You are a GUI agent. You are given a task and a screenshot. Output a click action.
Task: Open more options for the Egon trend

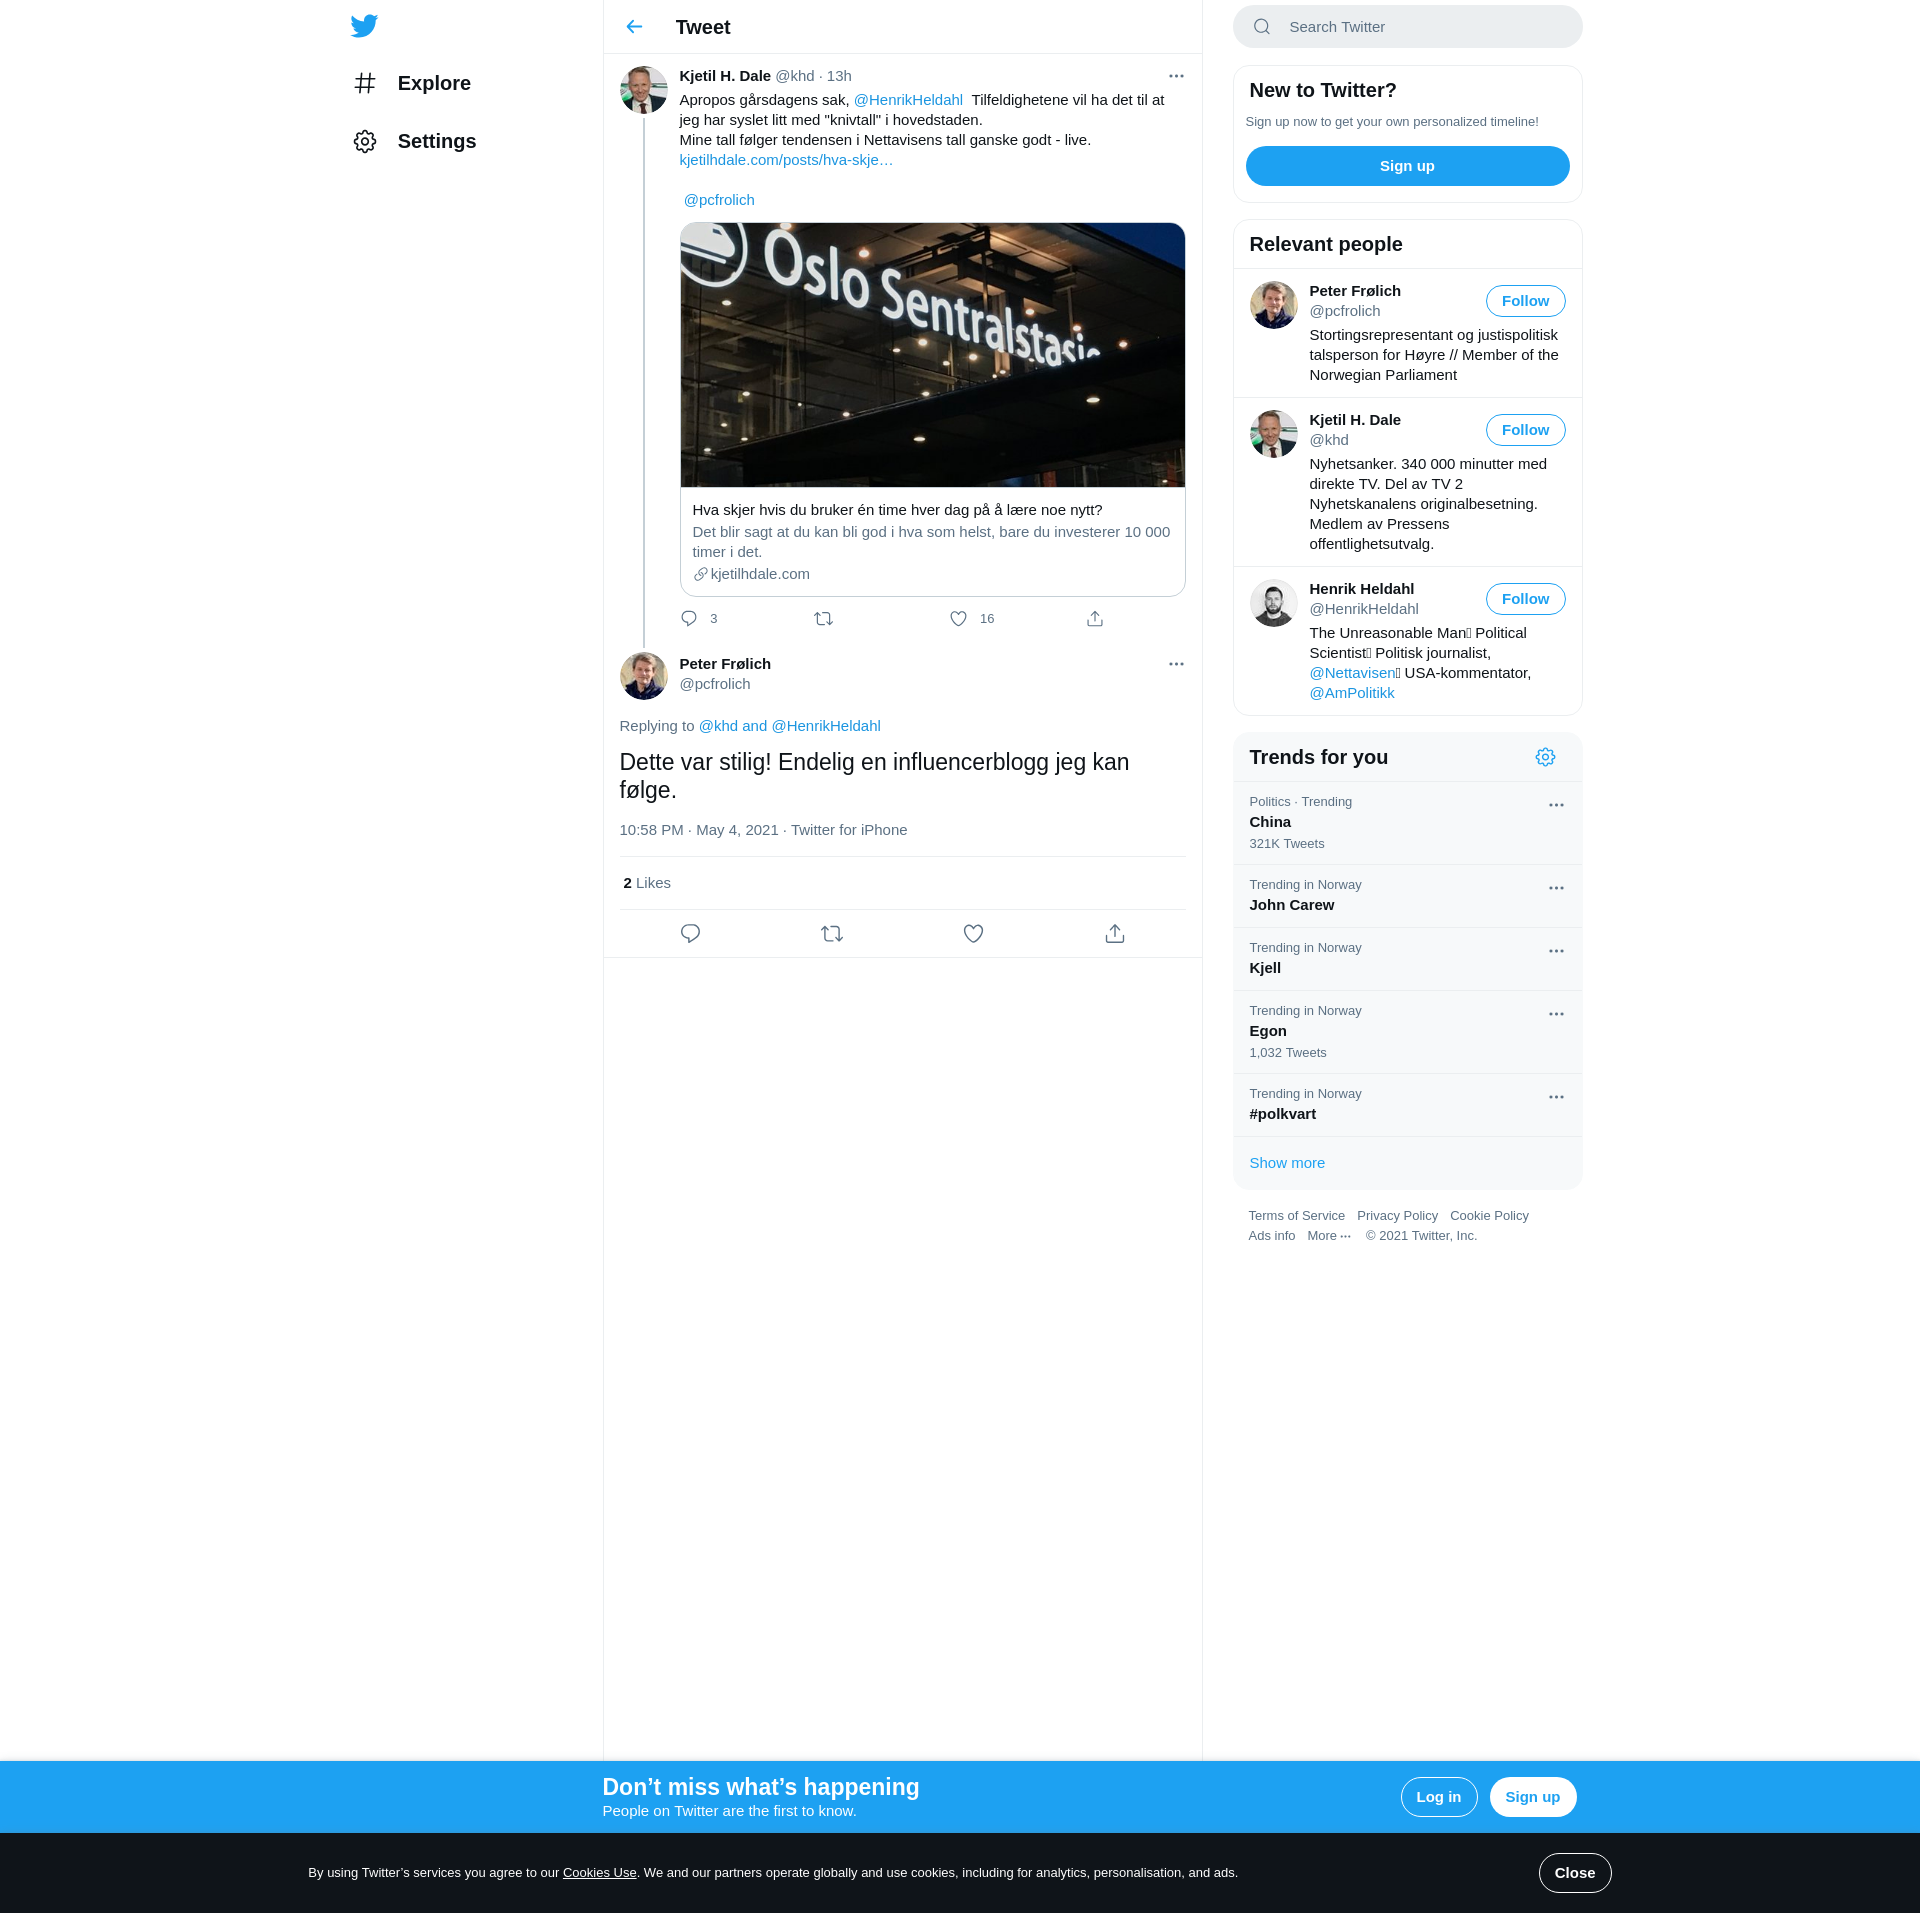pyautogui.click(x=1556, y=1014)
